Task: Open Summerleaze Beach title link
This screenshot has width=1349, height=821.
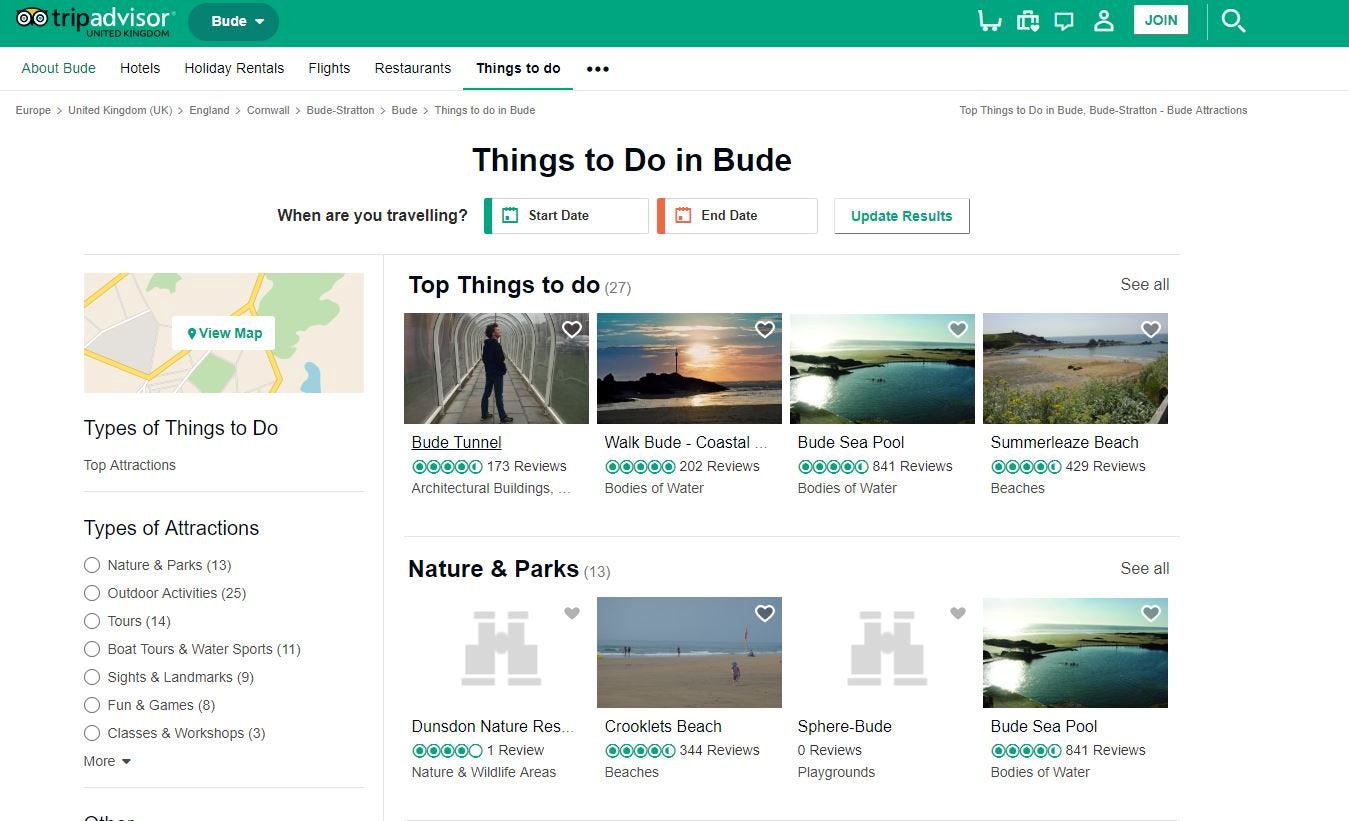Action: click(x=1065, y=442)
